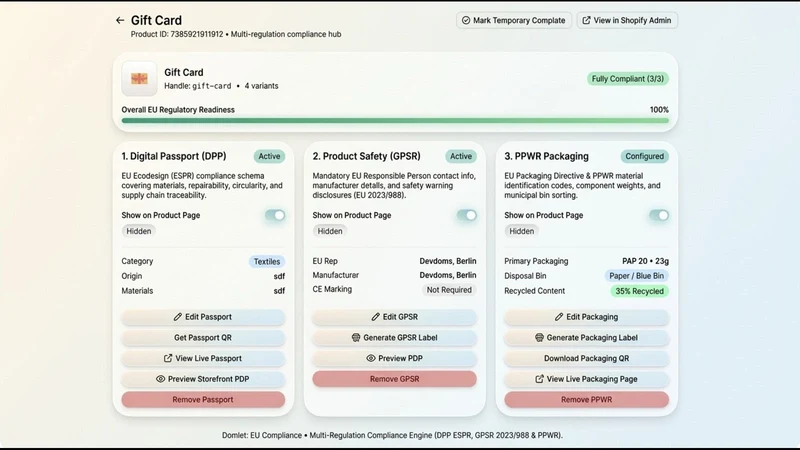Screen dimensions: 800x450
Task: Click the Configured badge on PPWR Packaging
Action: pyautogui.click(x=644, y=156)
